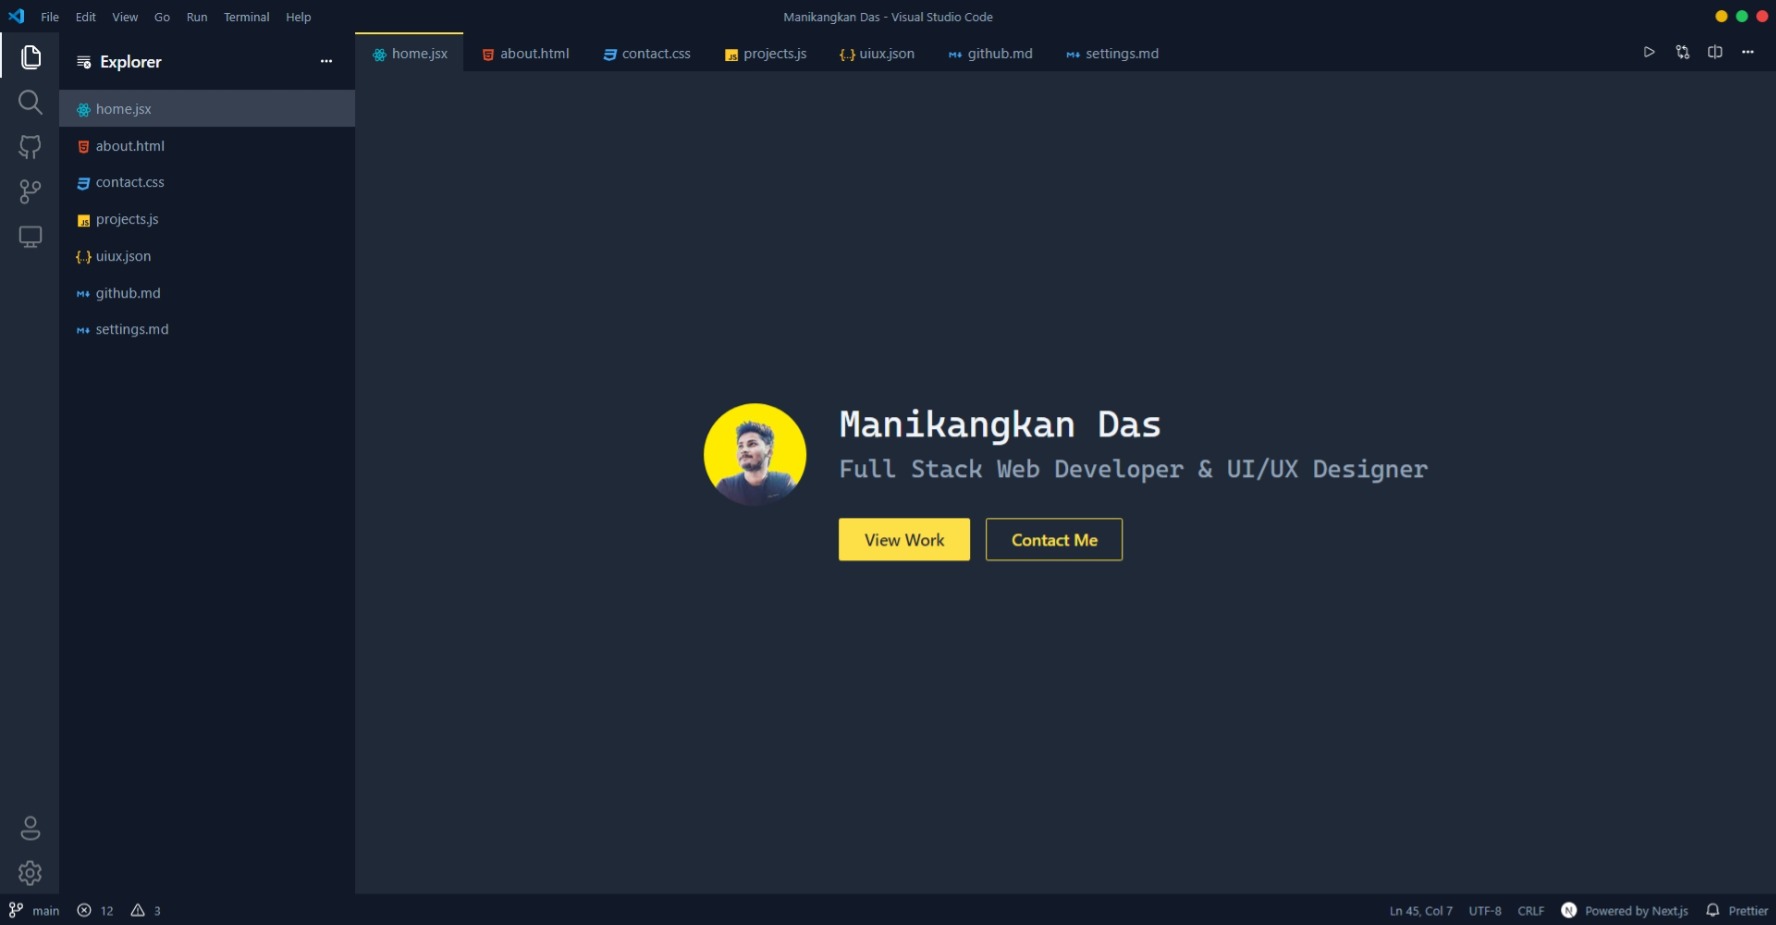Show the Problems panel via error count
The image size is (1776, 925).
coord(95,911)
